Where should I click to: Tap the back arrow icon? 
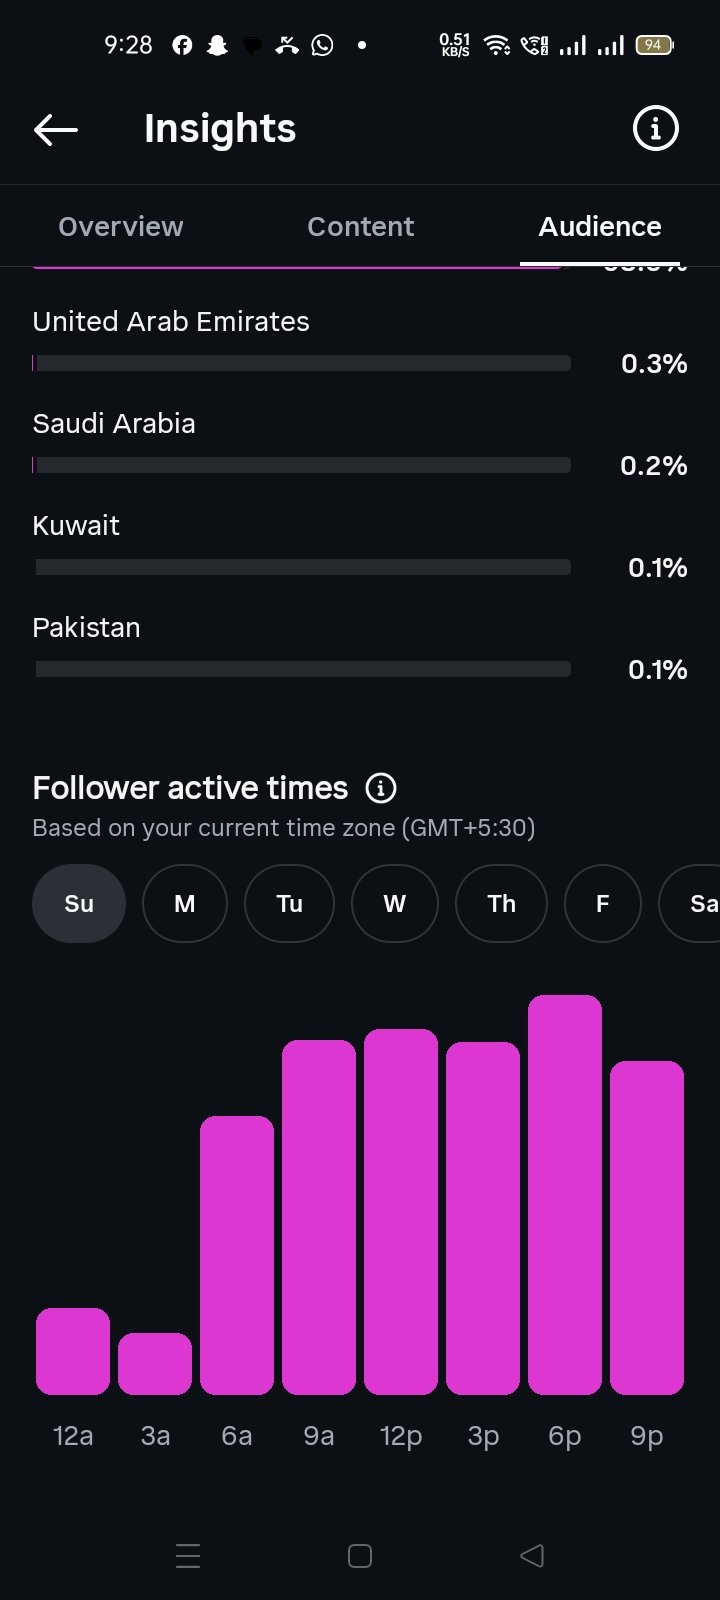[55, 129]
